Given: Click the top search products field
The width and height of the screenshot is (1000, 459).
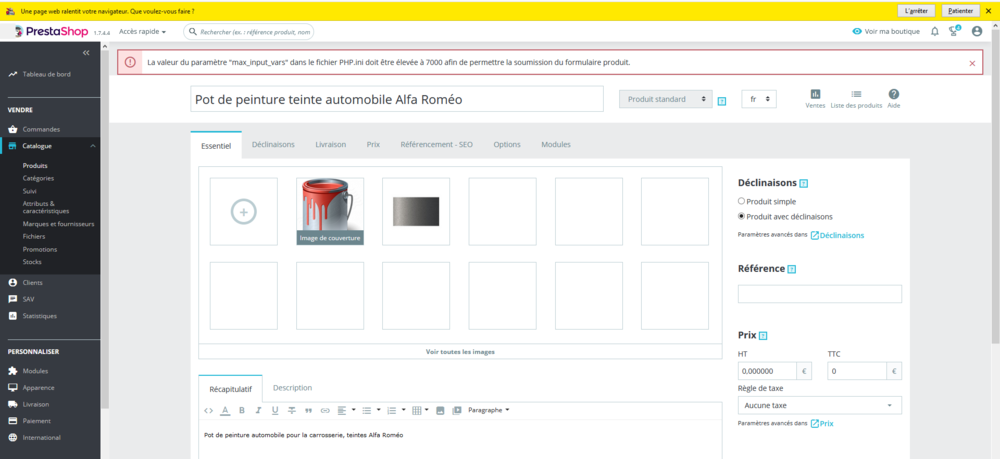Looking at the screenshot, I should pos(249,31).
